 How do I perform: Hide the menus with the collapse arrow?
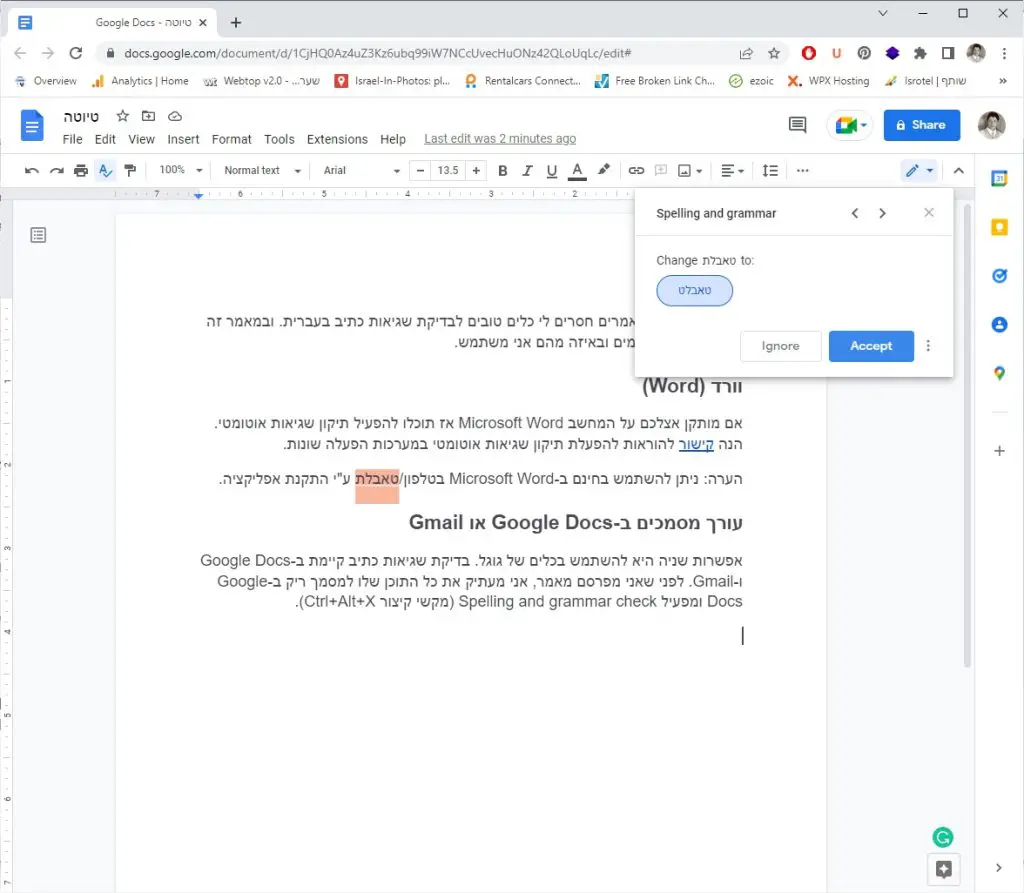[959, 170]
